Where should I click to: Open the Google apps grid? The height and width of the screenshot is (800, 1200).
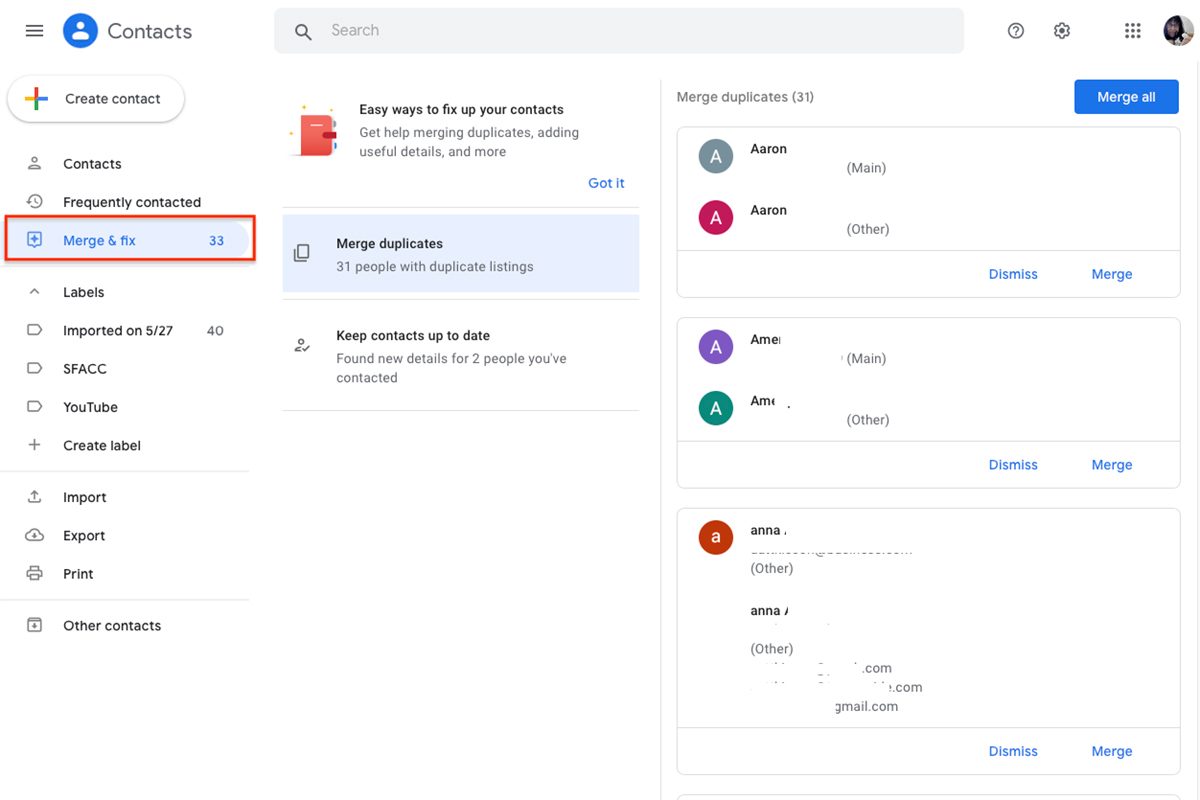pyautogui.click(x=1132, y=31)
